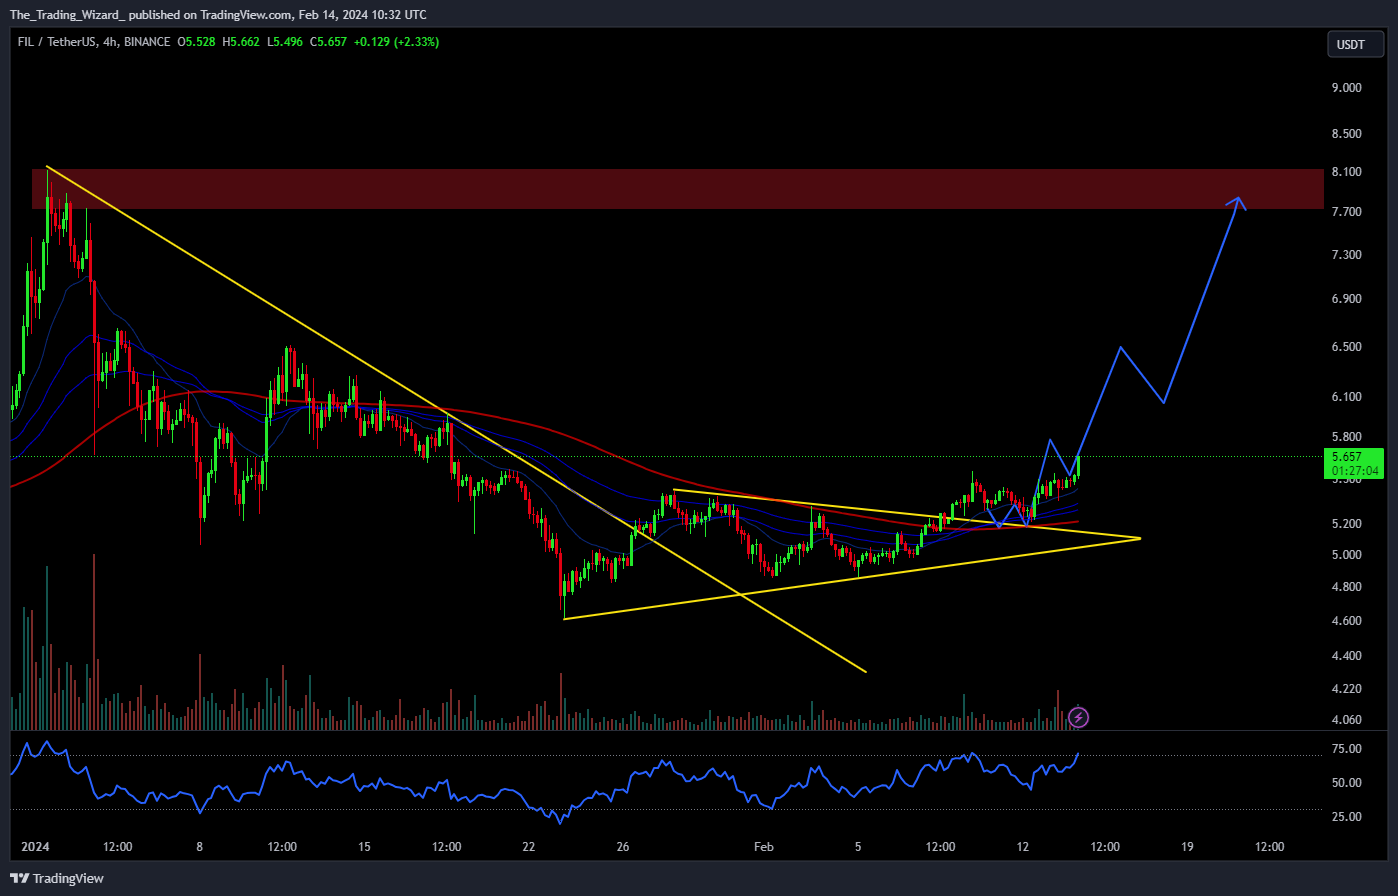Screen dimensions: 1398x896
Task: Click the 2024 date axis label
Action: click(34, 847)
